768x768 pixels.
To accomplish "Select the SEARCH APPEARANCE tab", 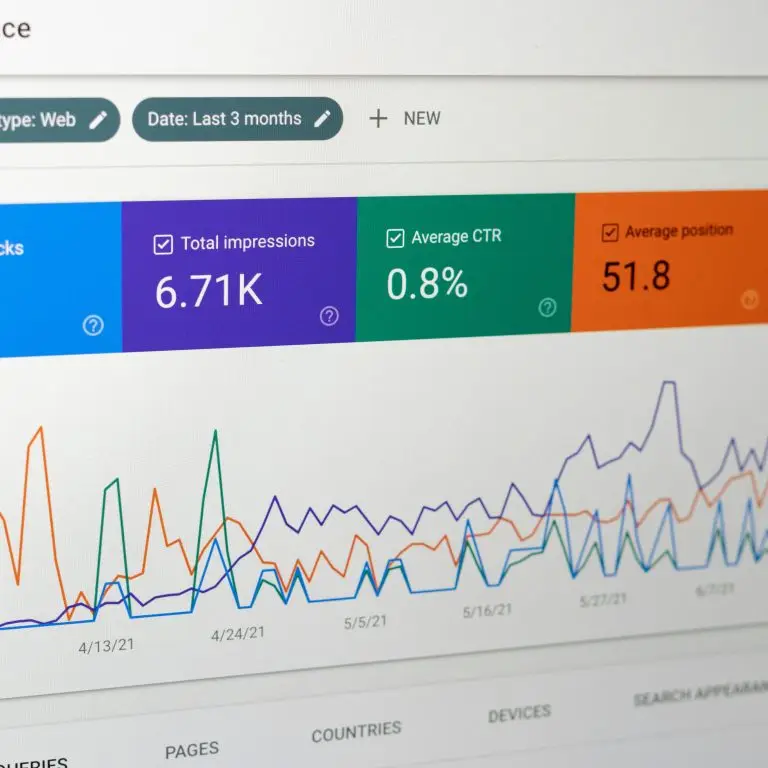I will [700, 694].
